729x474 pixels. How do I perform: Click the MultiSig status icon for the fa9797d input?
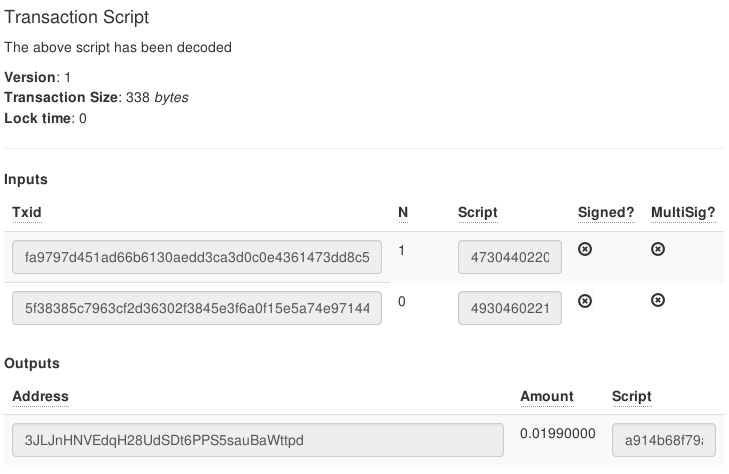coord(658,249)
